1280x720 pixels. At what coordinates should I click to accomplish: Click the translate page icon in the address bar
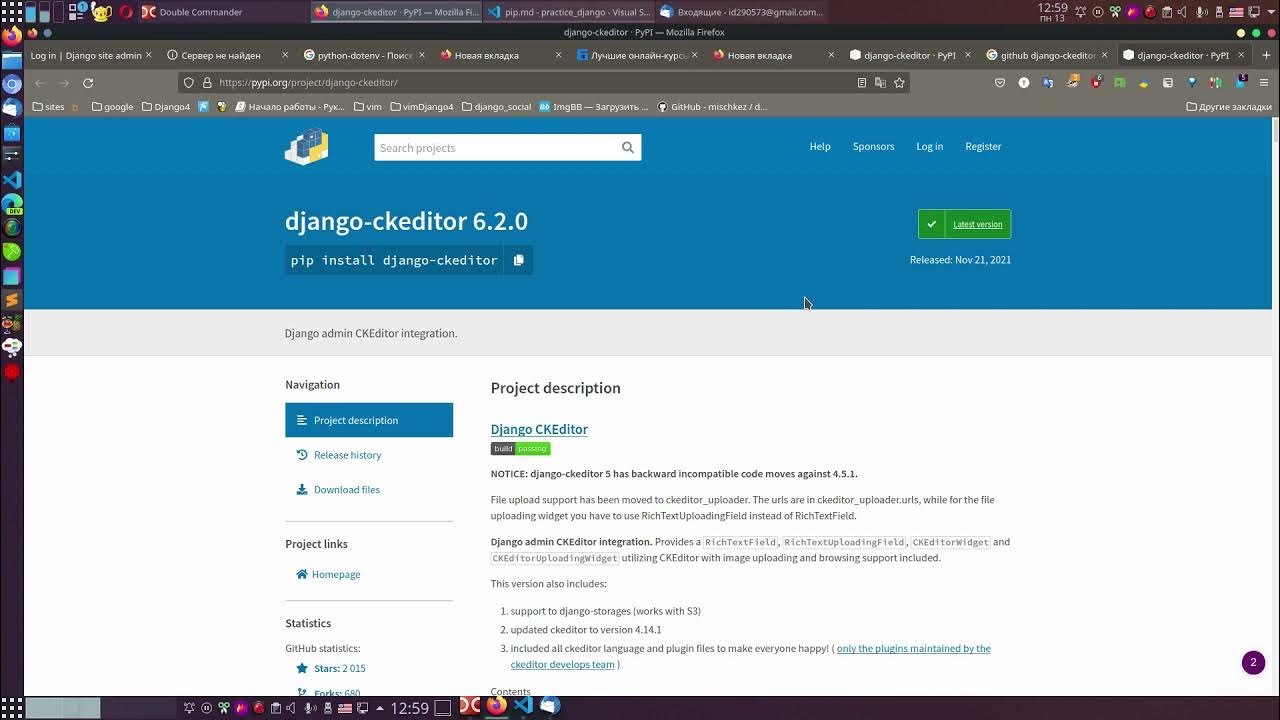880,83
